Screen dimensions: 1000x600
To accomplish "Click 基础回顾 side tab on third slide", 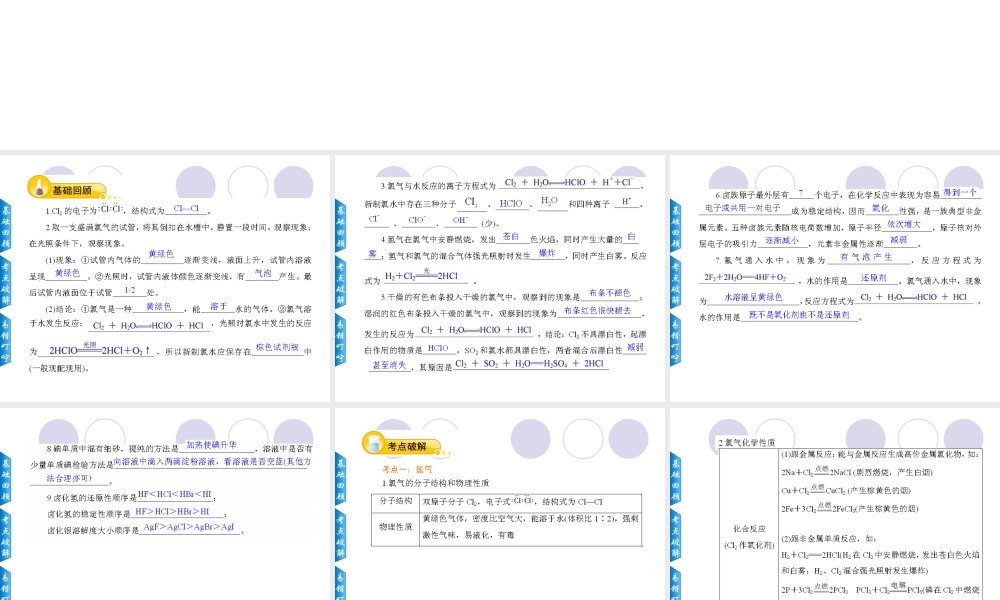I will pyautogui.click(x=675, y=225).
